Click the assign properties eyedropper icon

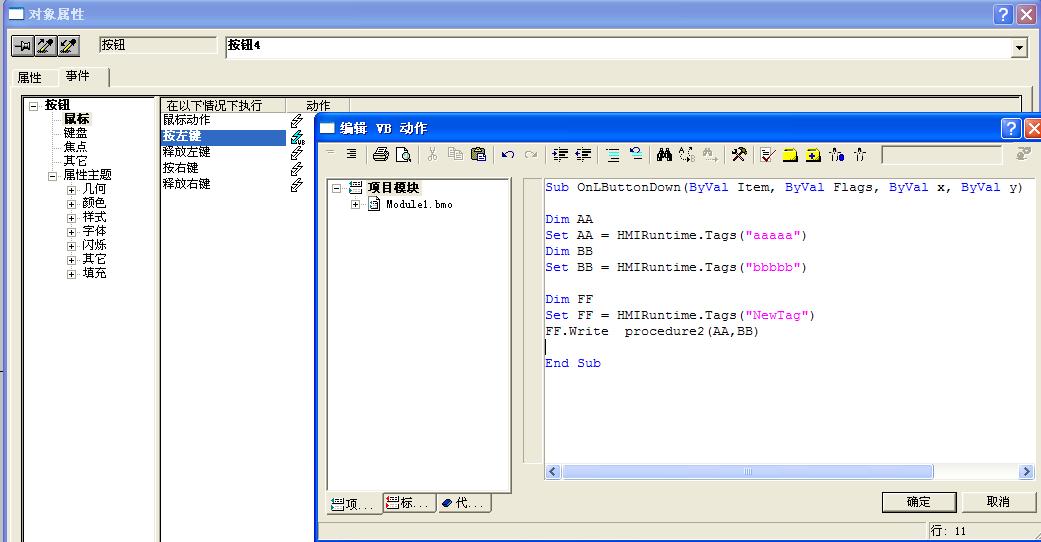68,46
